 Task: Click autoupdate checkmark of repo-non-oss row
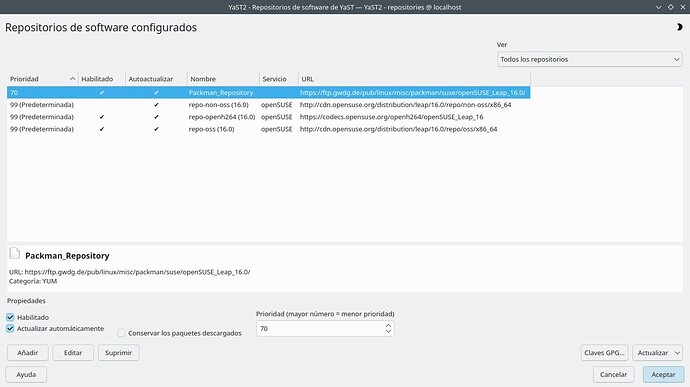156,105
